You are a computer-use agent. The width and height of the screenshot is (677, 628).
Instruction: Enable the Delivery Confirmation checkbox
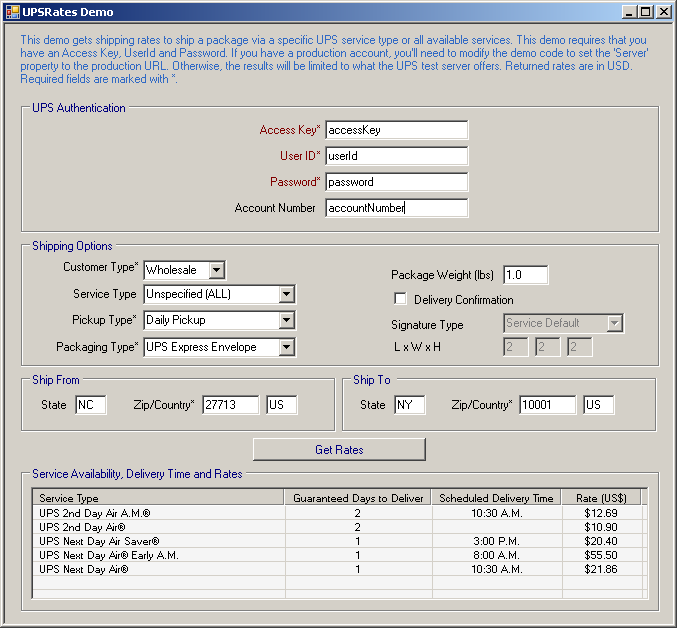tap(400, 299)
